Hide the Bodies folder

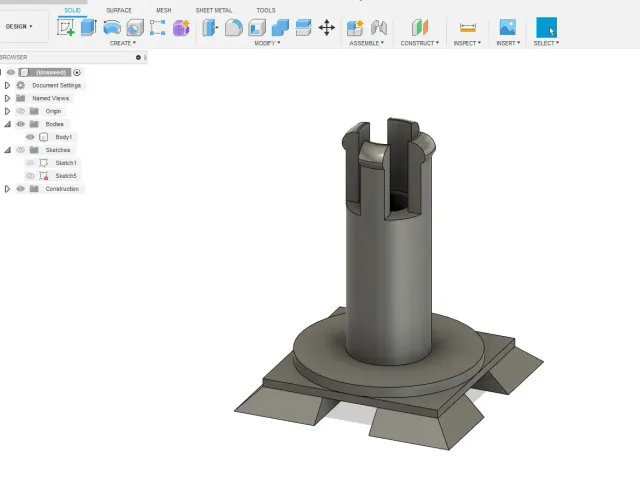click(20, 124)
